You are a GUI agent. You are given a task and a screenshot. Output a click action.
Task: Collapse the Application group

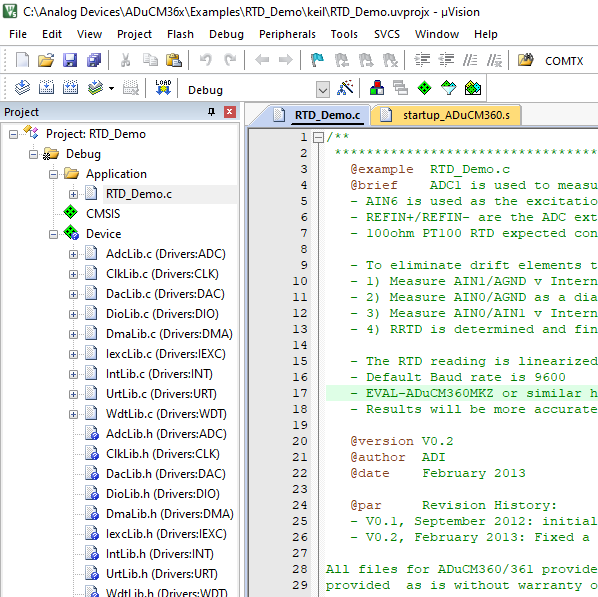[53, 174]
